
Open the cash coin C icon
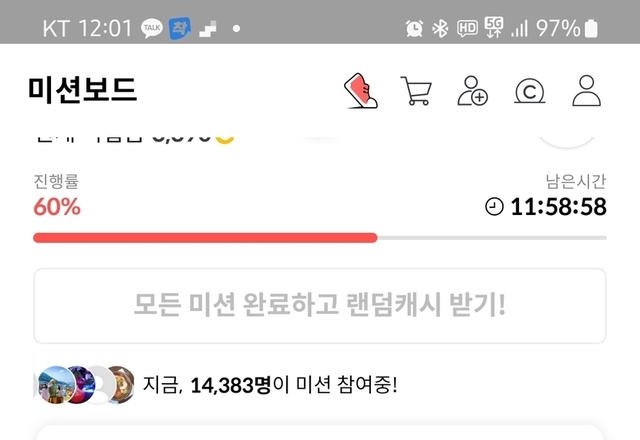click(529, 91)
